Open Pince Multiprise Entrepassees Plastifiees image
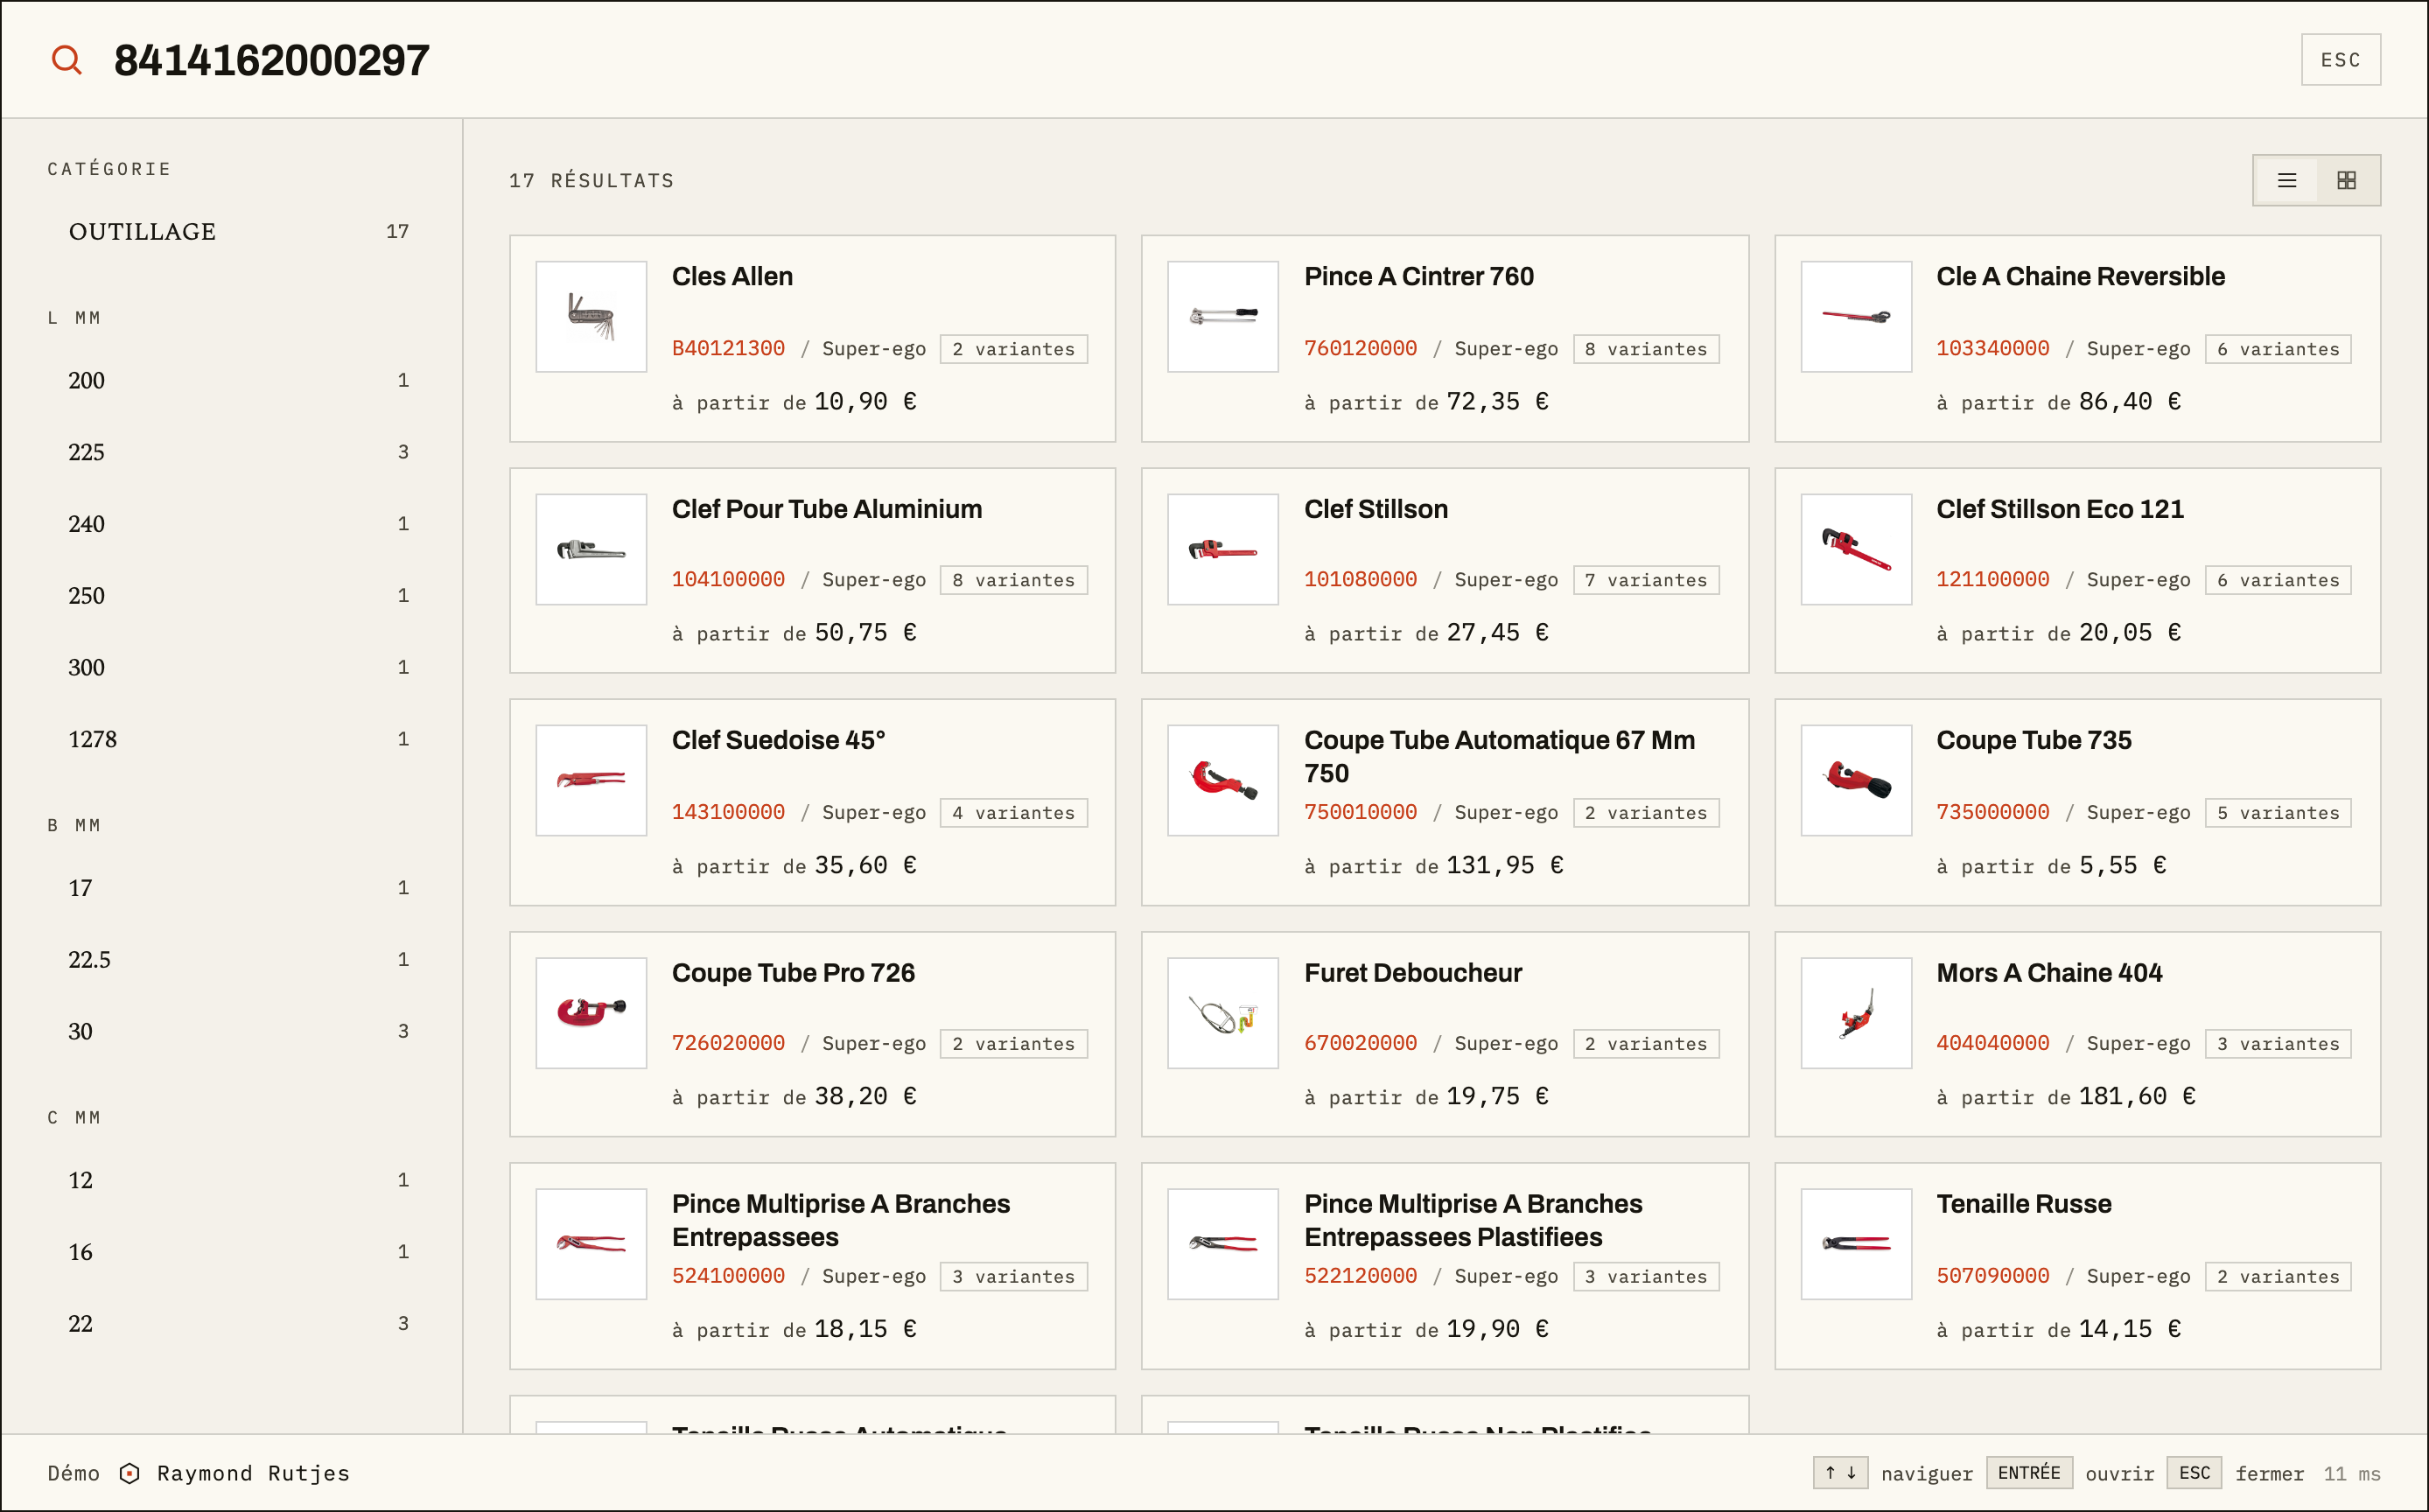 click(x=1223, y=1244)
